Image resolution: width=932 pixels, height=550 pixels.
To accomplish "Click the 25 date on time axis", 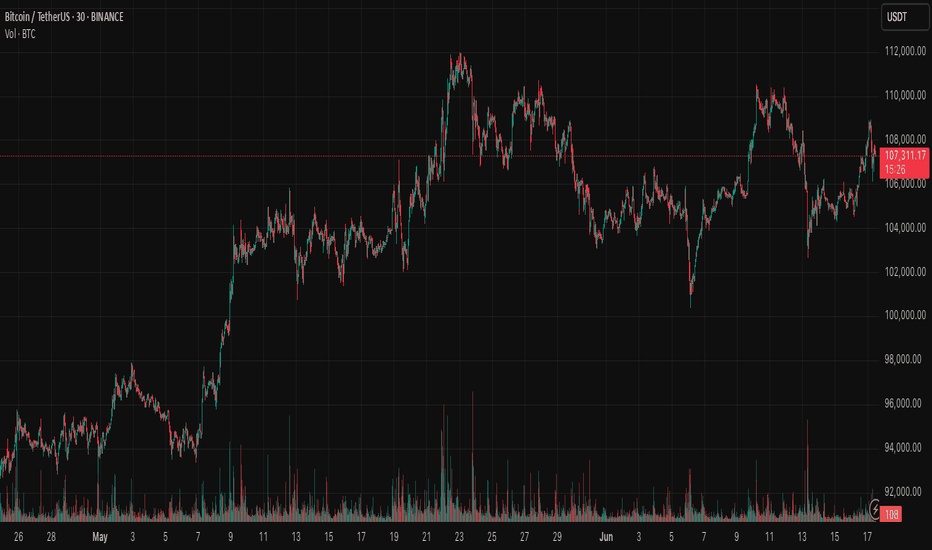I will (492, 537).
